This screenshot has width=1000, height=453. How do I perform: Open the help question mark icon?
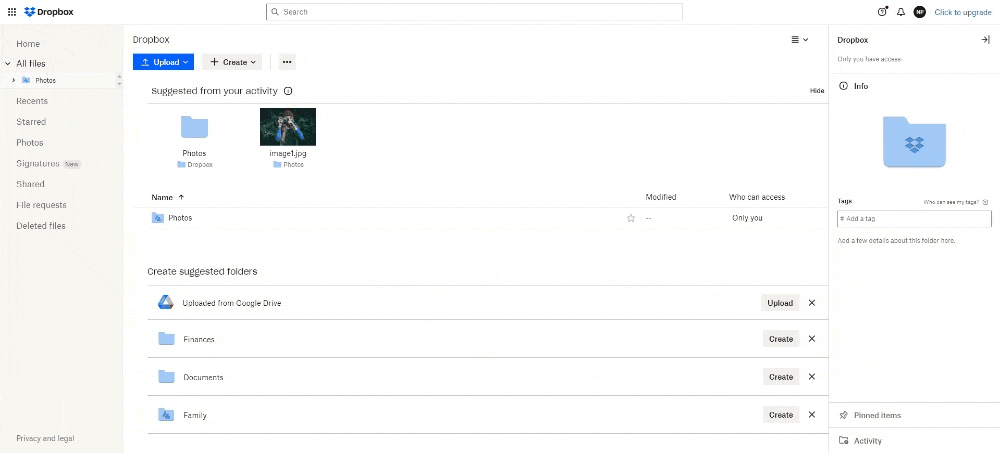882,12
